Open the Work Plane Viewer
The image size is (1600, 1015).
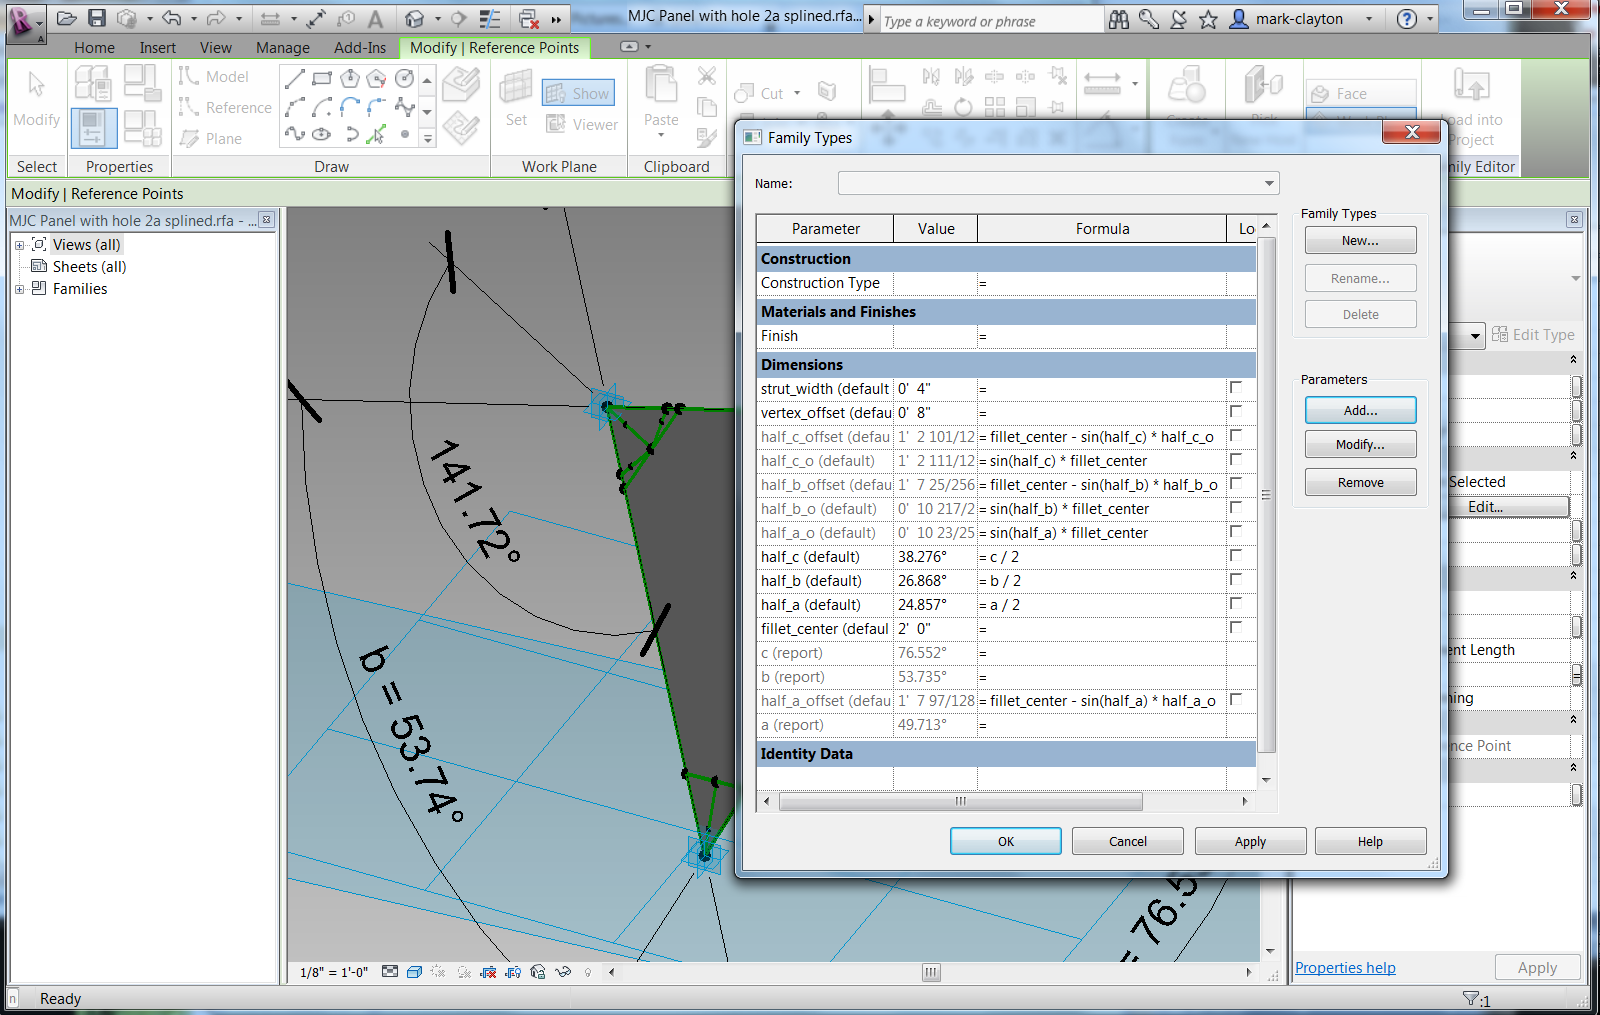(582, 124)
